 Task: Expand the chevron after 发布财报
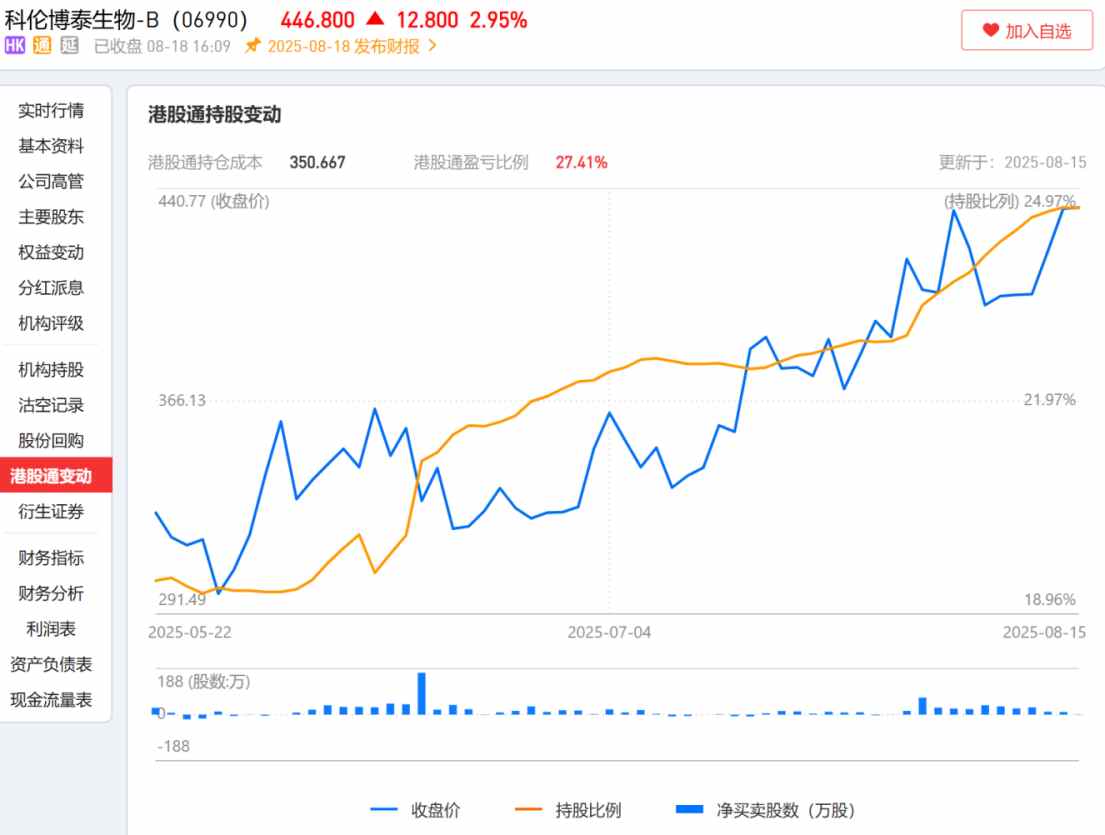click(432, 46)
